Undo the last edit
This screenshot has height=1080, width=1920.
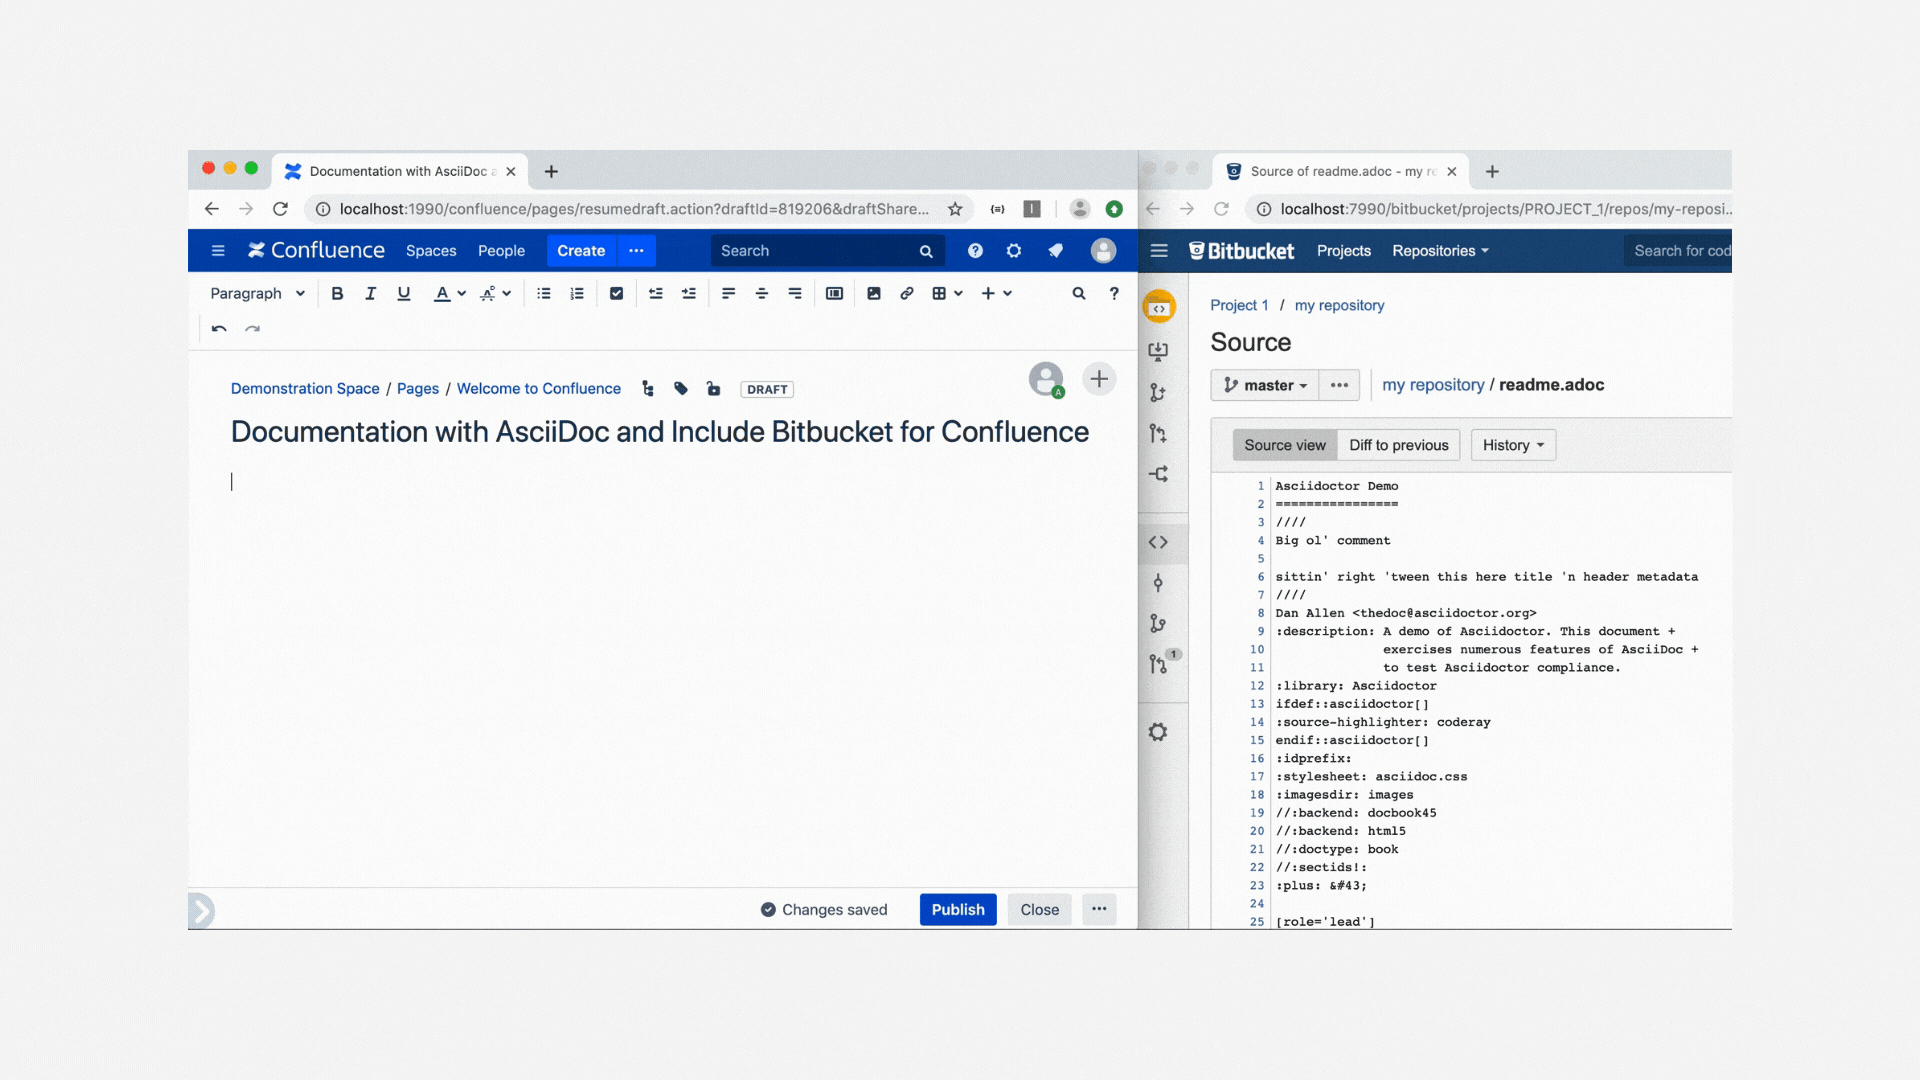tap(220, 330)
